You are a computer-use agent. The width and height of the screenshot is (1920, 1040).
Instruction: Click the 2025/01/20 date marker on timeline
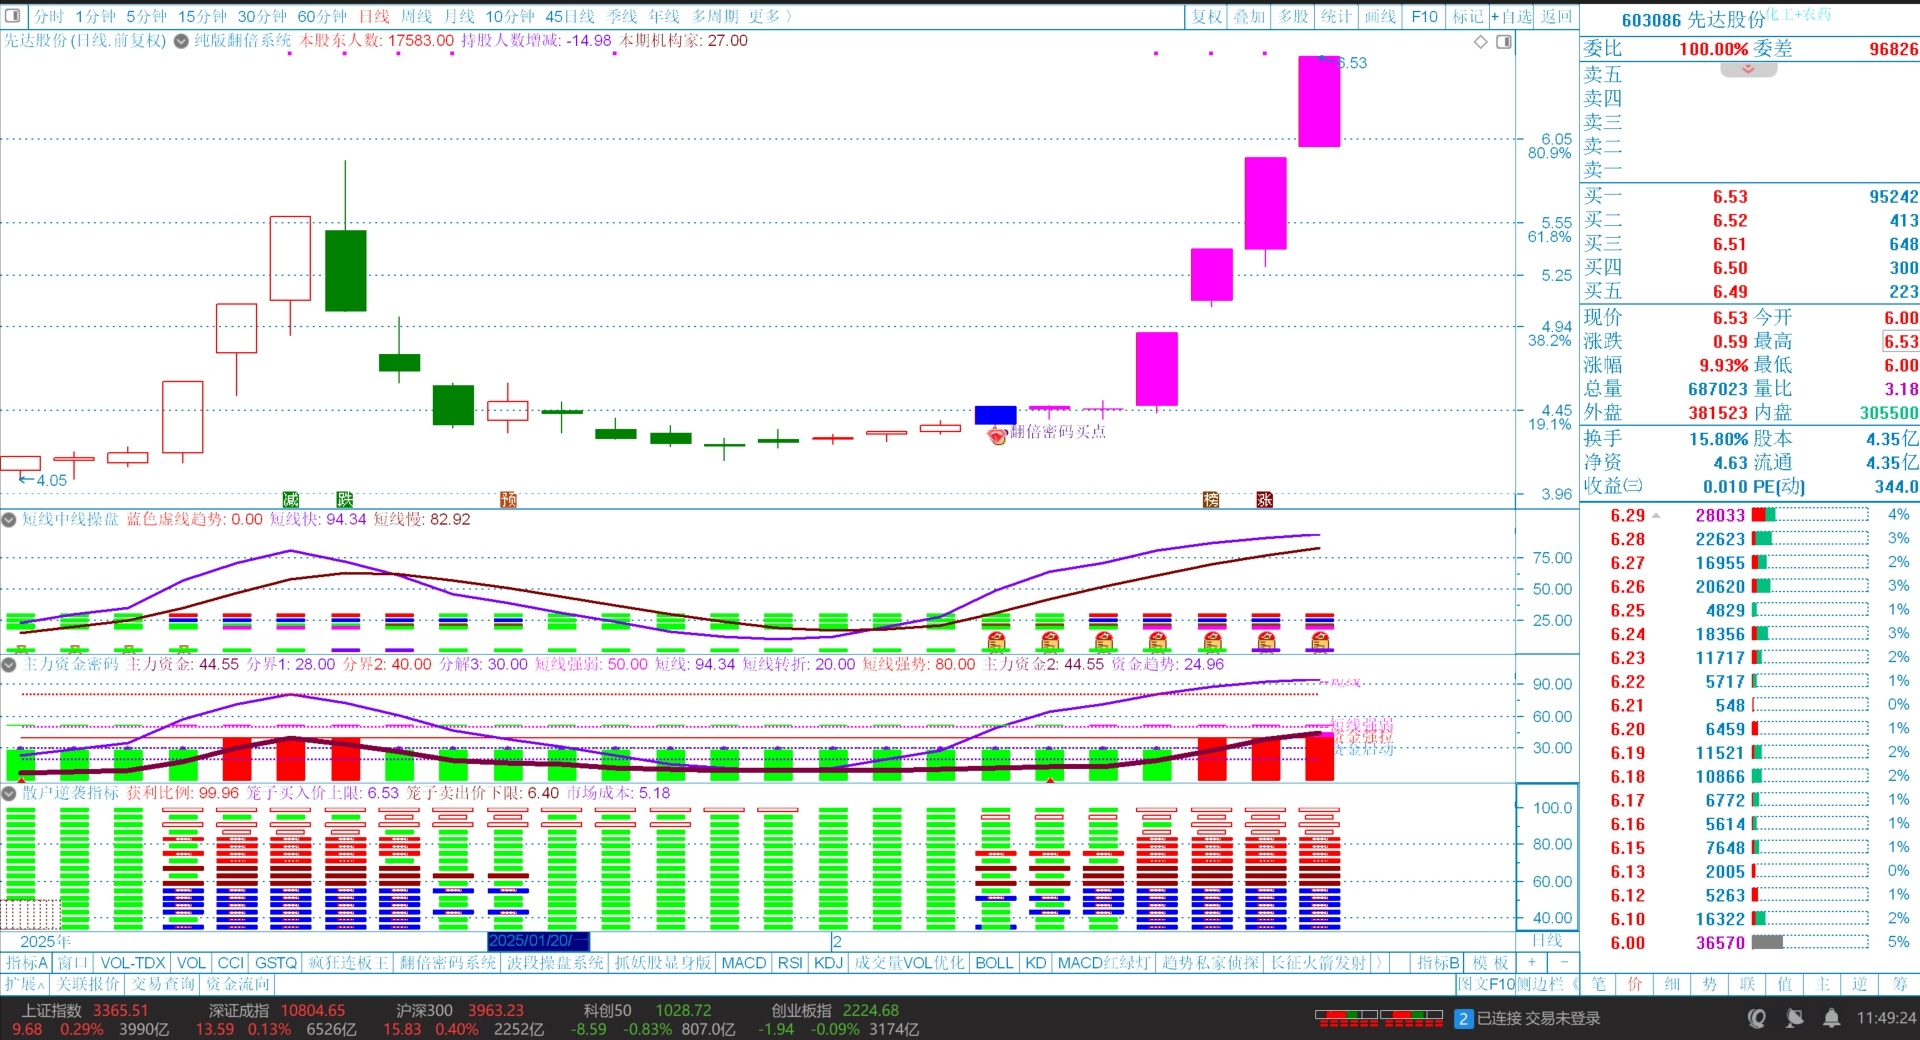(x=532, y=941)
